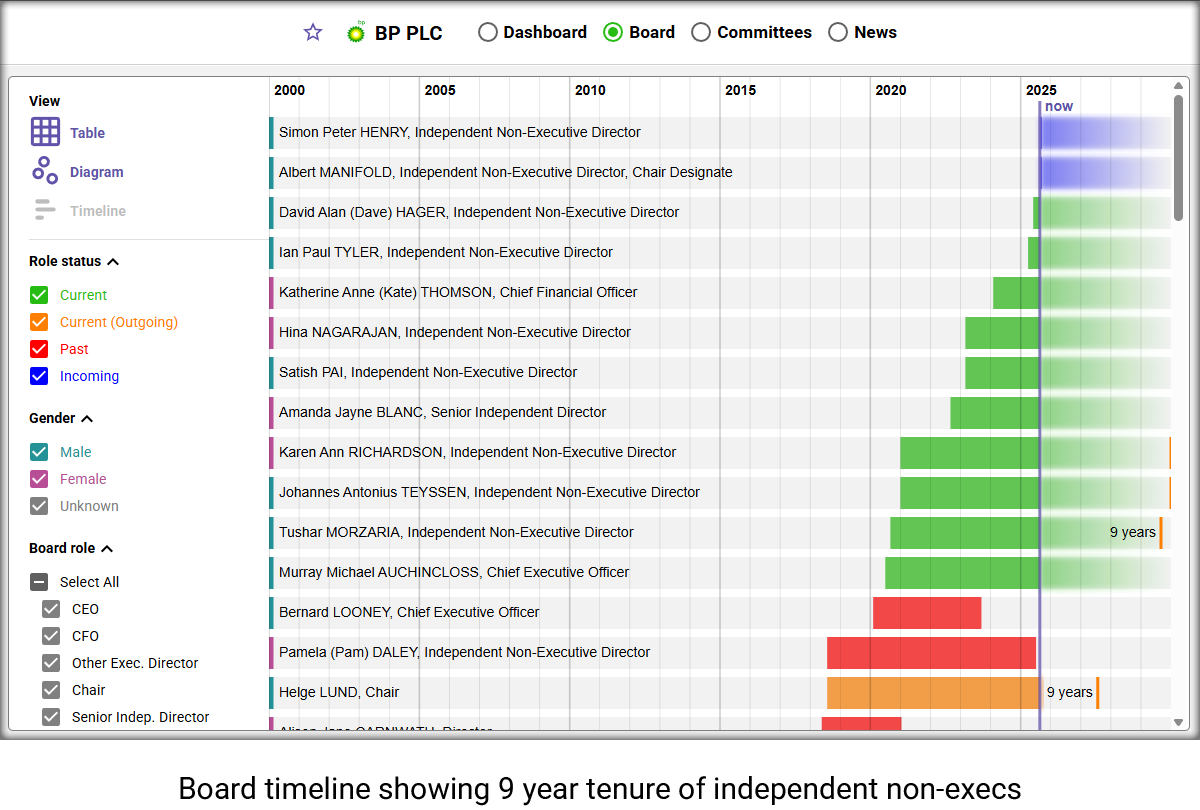1200x810 pixels.
Task: Click Hina NAGARAJAN's green tenure bar
Action: click(x=1002, y=332)
